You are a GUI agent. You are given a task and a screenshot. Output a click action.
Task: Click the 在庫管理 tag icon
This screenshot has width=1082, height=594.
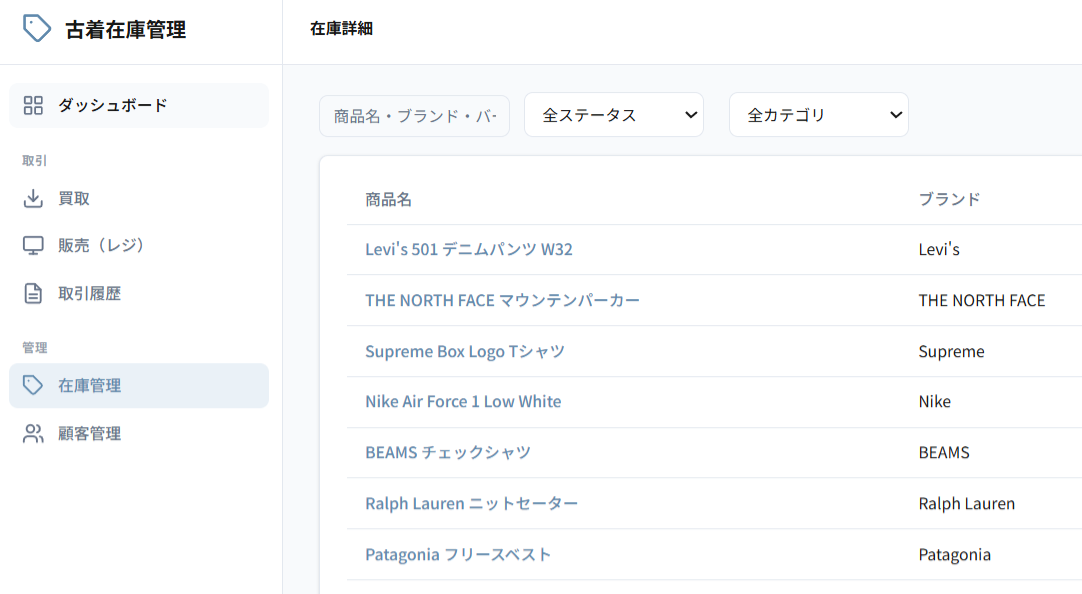click(33, 385)
